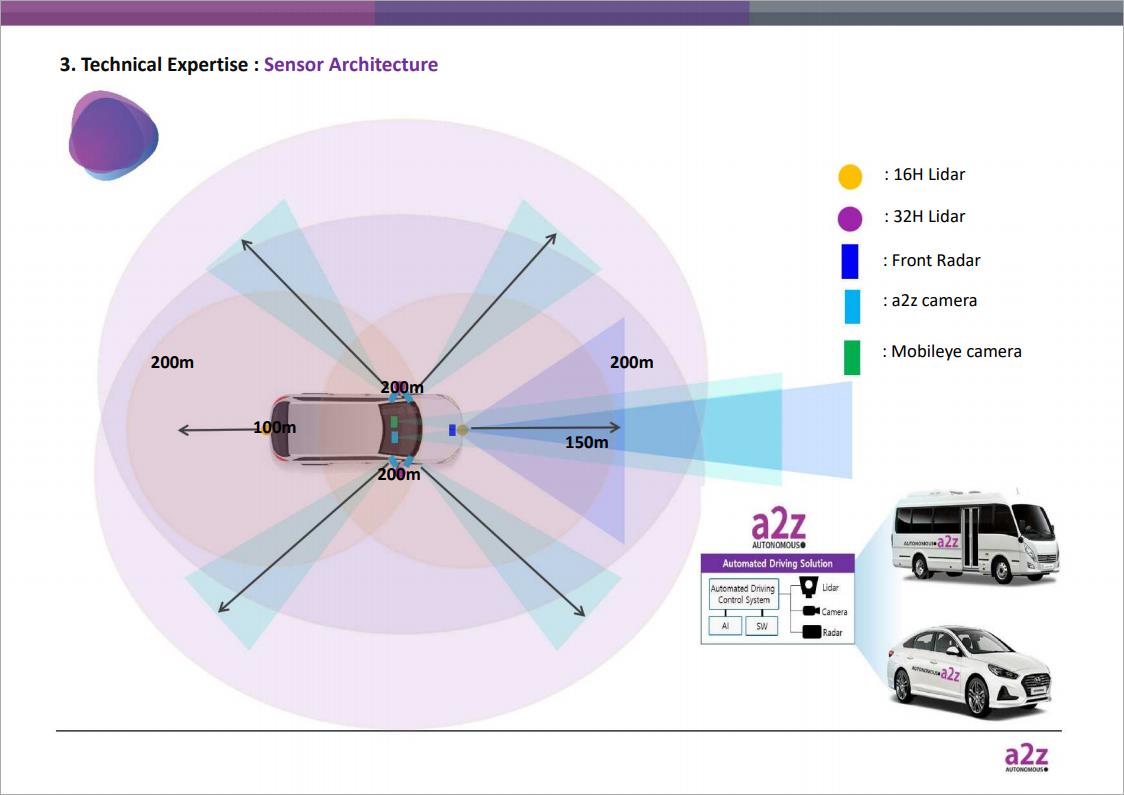Click the blue Front Radar legend swatch
This screenshot has height=795, width=1124.
pyautogui.click(x=849, y=262)
